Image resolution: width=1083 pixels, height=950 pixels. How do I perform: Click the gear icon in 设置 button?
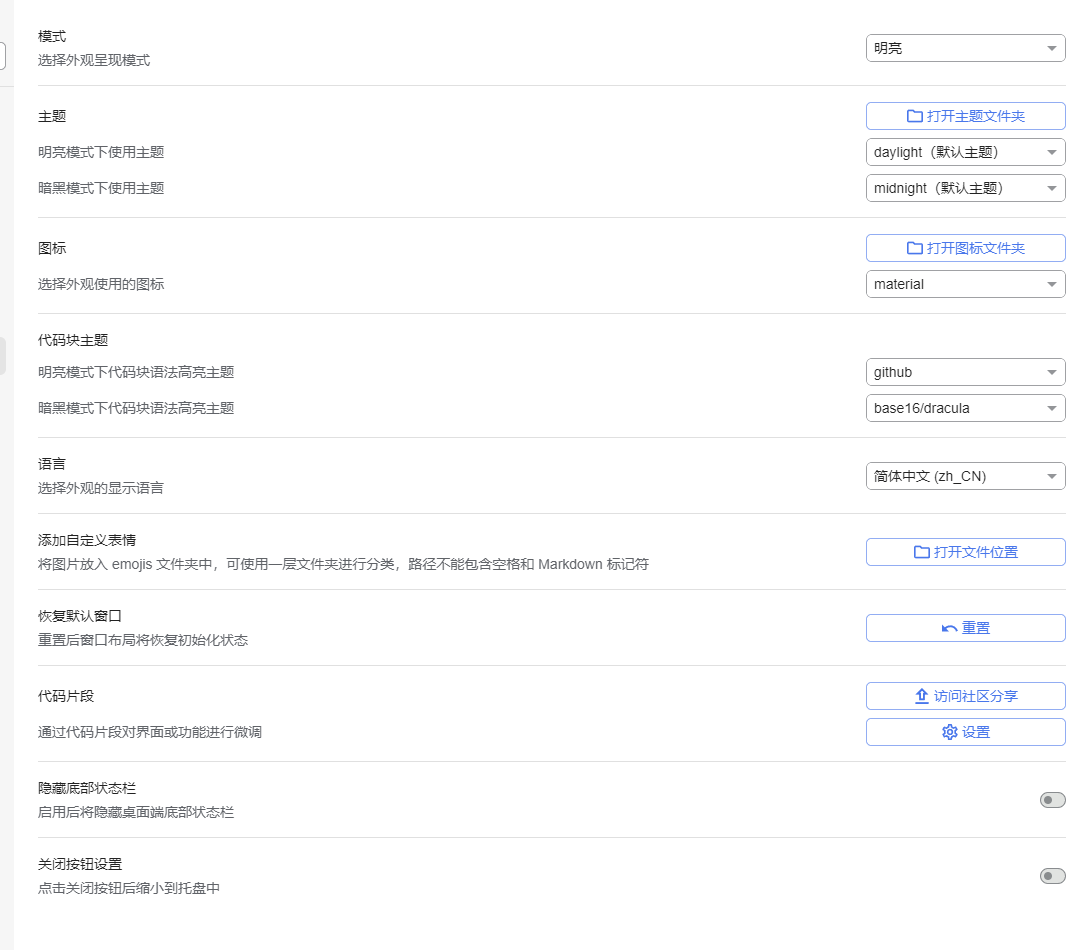[949, 732]
